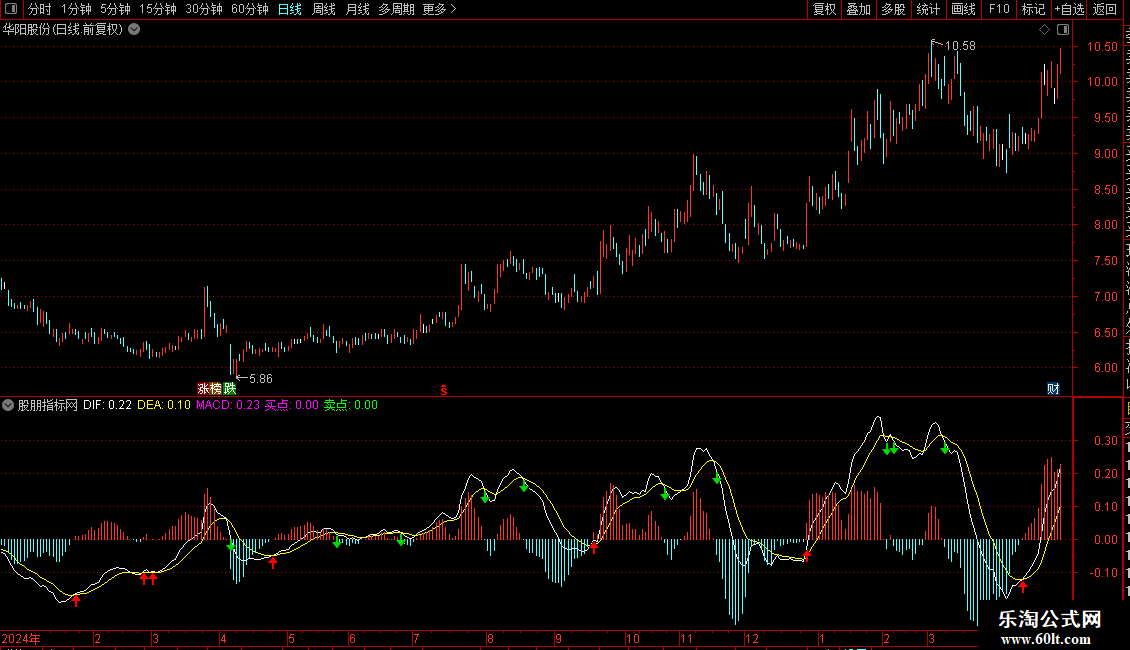Image resolution: width=1130 pixels, height=650 pixels.
Task: Click the 10.50 price axis label
Action: pos(1102,47)
